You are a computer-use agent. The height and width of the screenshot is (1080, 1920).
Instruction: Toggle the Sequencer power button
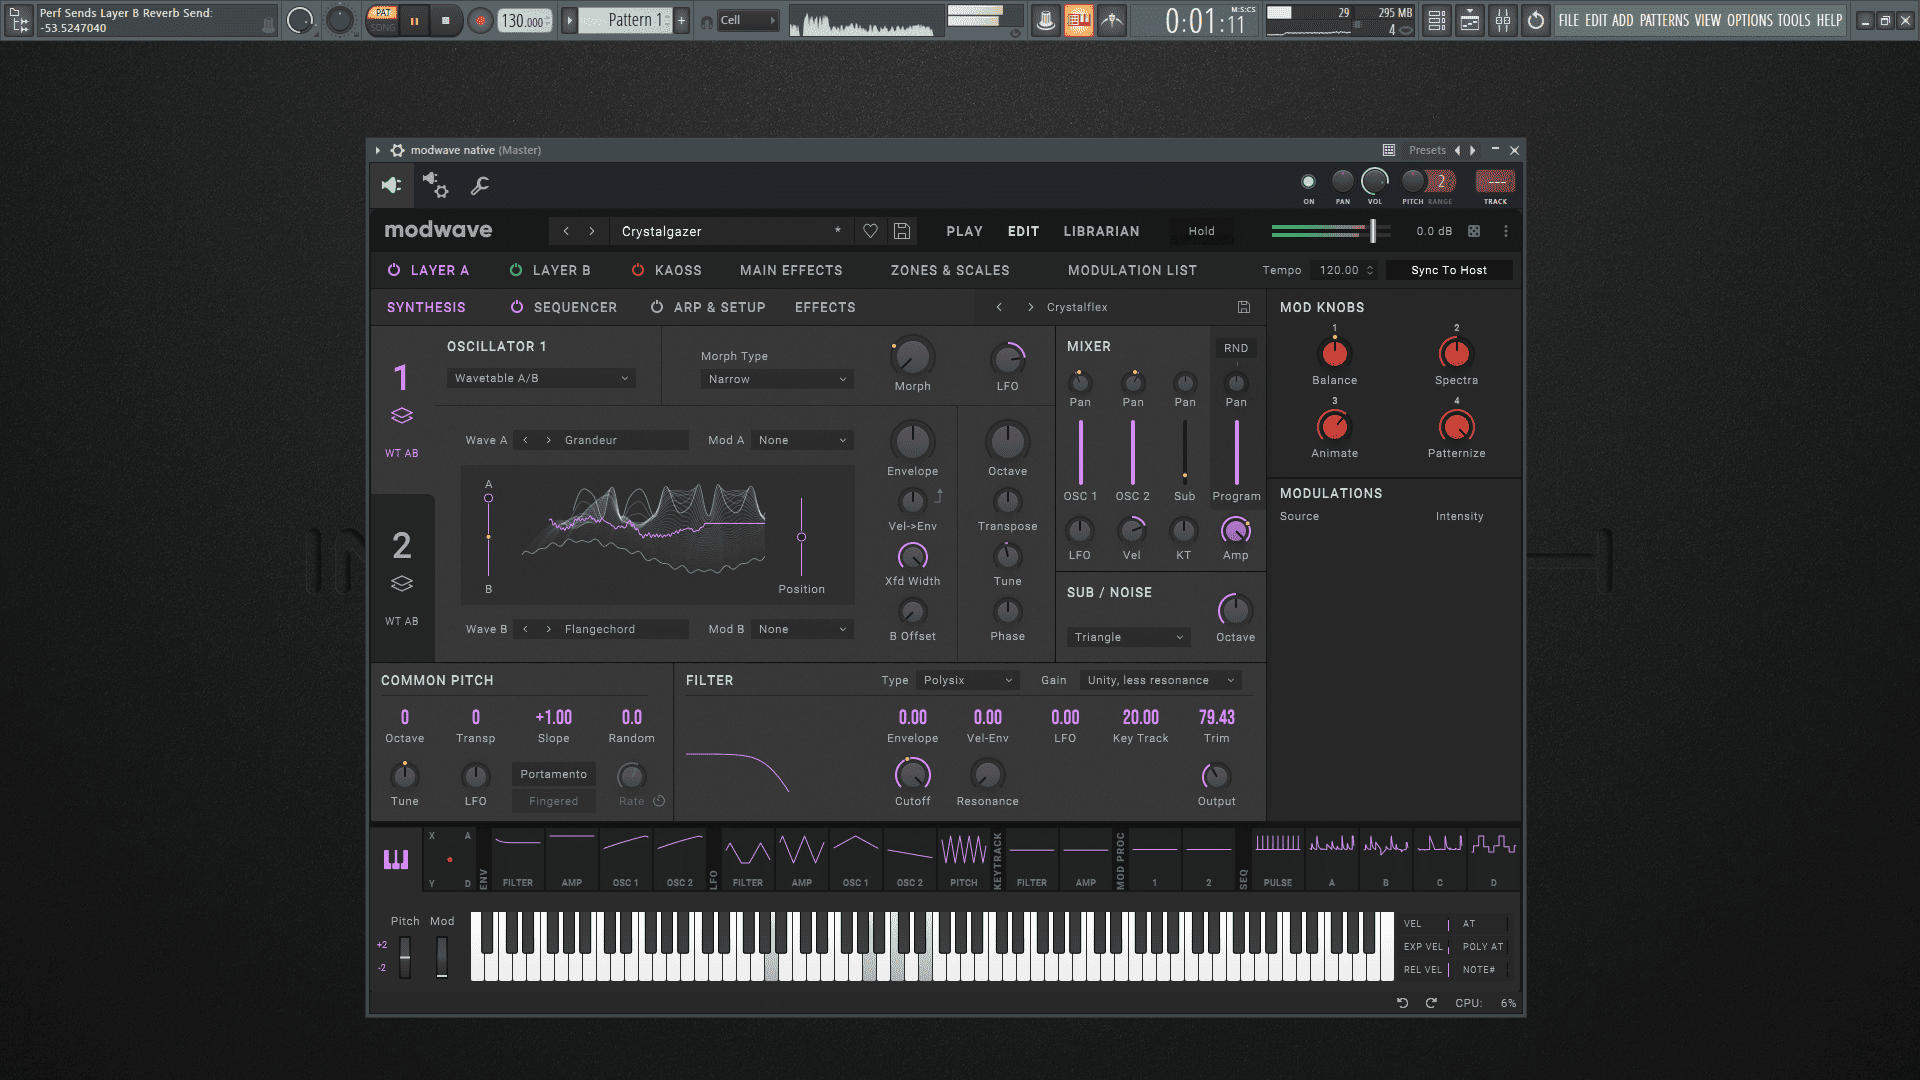tap(517, 307)
